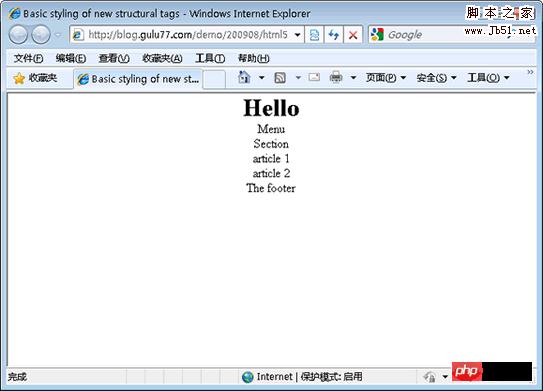Click the Back navigation button
Viewport: 543px width, 391px height.
18,35
